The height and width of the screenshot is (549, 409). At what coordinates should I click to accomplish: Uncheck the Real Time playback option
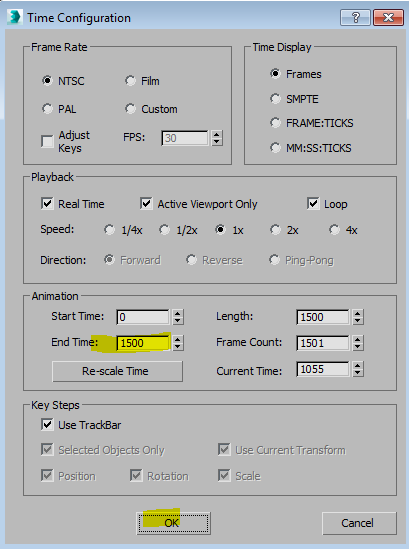tap(47, 204)
